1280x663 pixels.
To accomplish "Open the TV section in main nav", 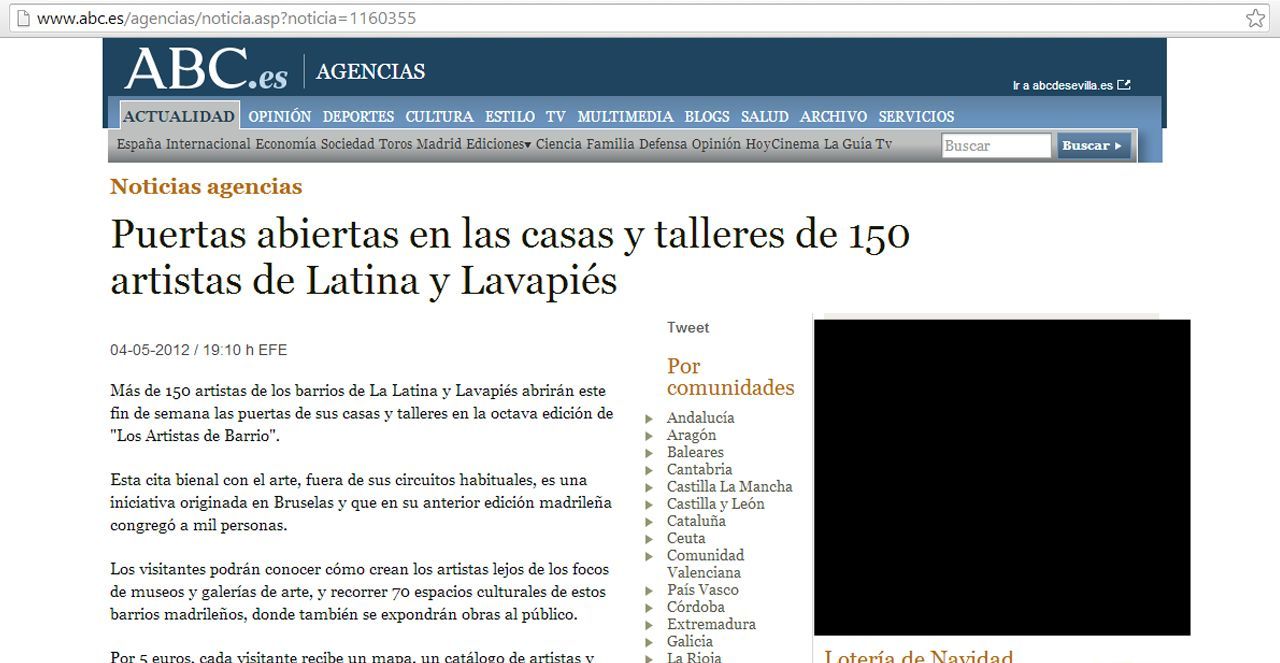I will [x=556, y=116].
